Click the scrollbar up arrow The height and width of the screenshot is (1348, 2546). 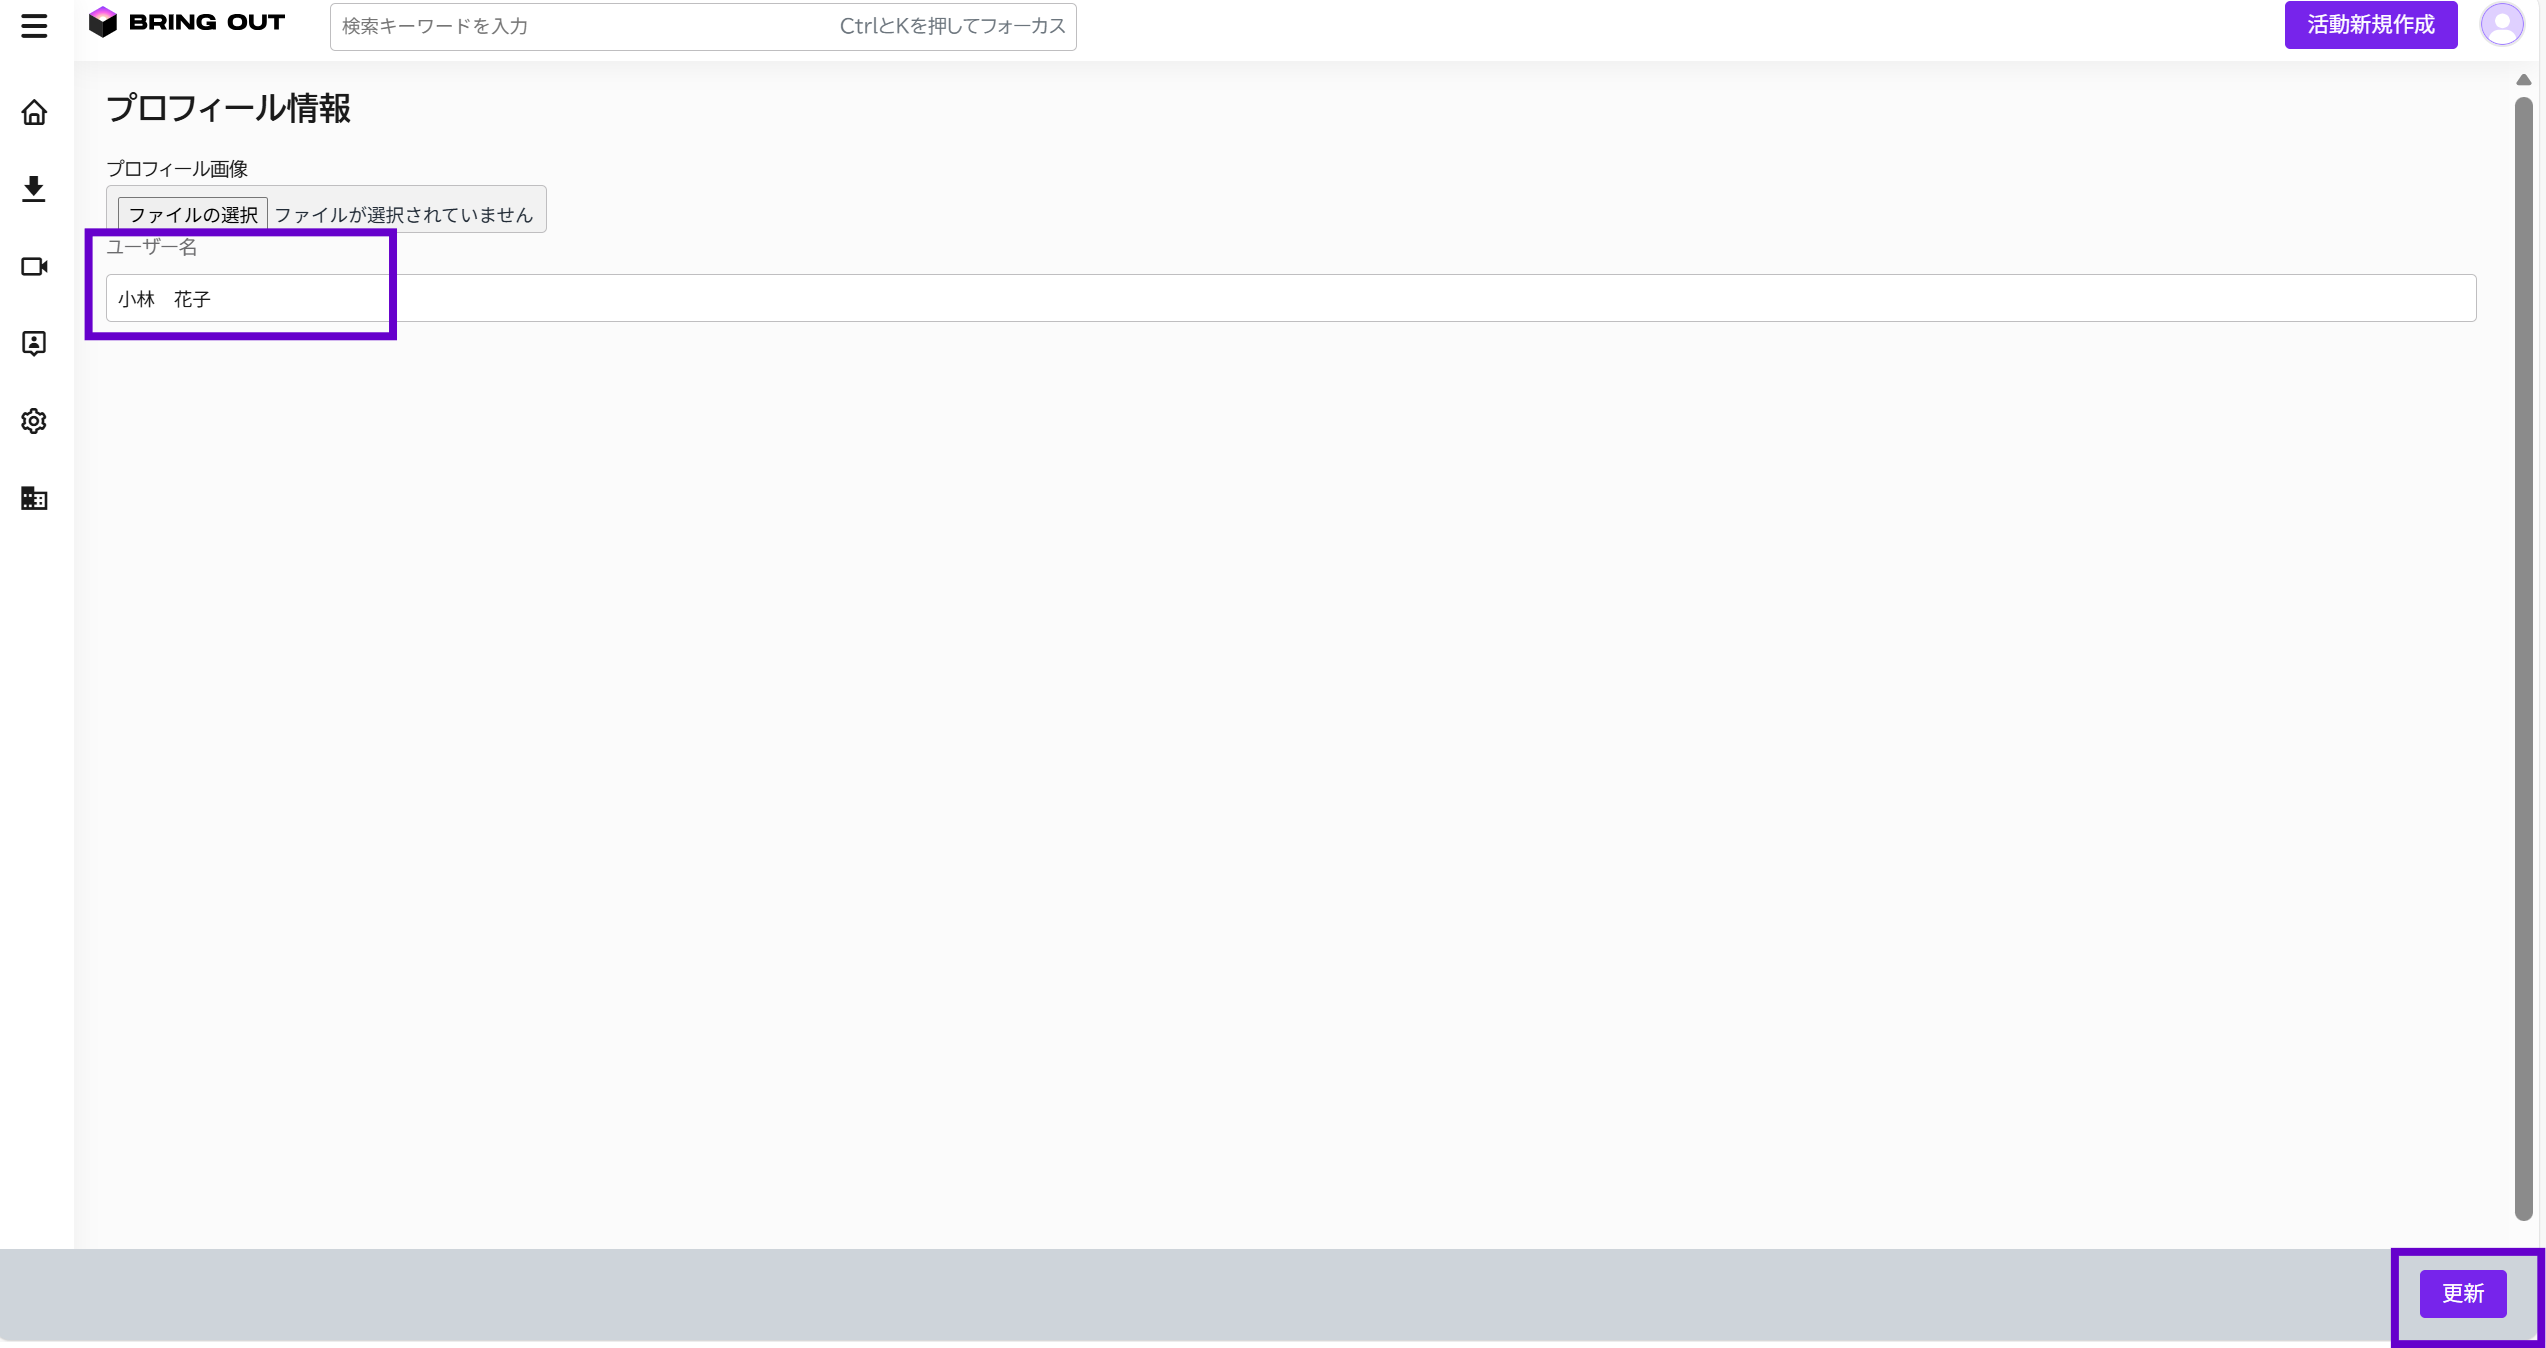(x=2524, y=80)
